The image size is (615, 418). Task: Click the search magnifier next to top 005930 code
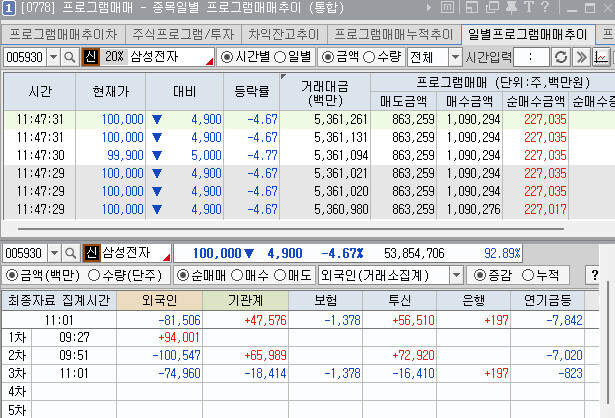[x=69, y=57]
